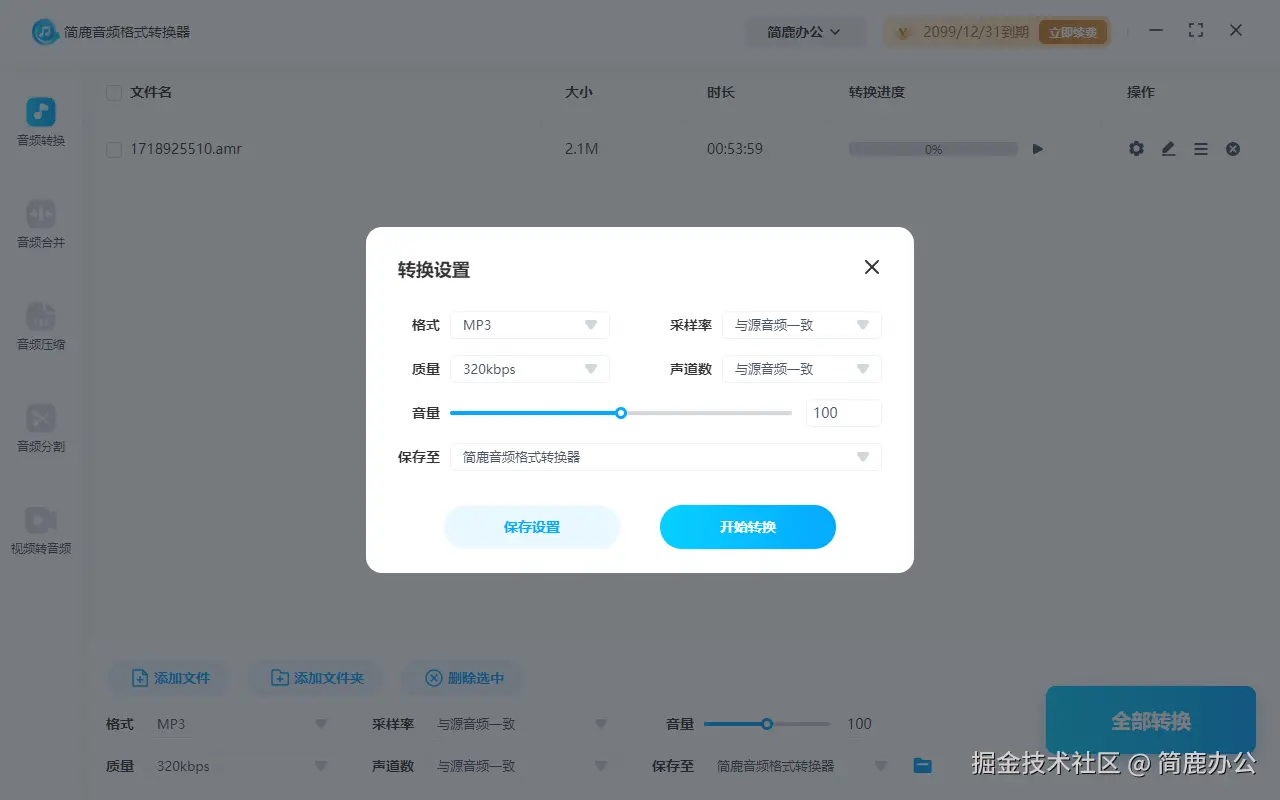The width and height of the screenshot is (1280, 800).
Task: Open the 质量 320kbps dropdown in dialog
Action: coord(530,369)
